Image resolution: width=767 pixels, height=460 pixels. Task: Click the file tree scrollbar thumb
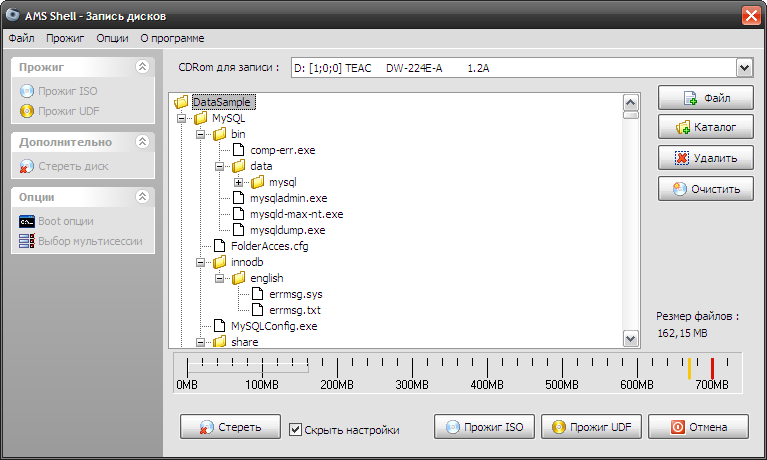[x=631, y=115]
